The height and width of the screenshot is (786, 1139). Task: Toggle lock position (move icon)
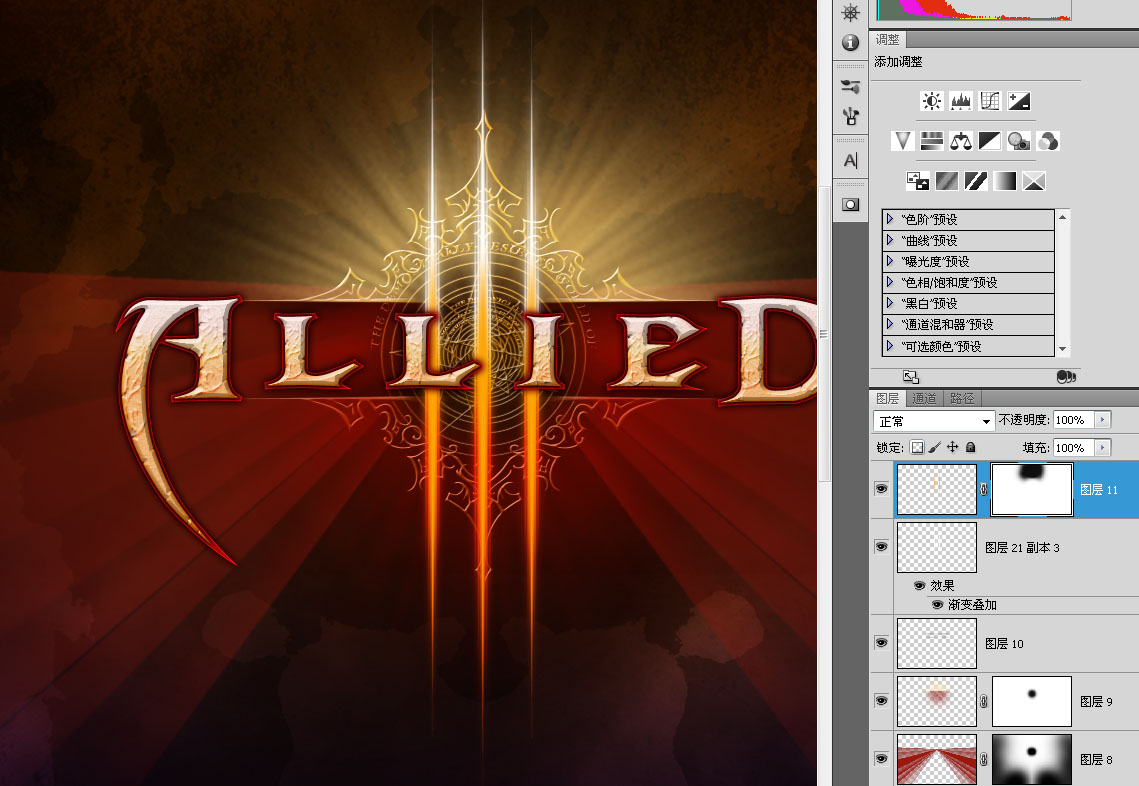952,447
